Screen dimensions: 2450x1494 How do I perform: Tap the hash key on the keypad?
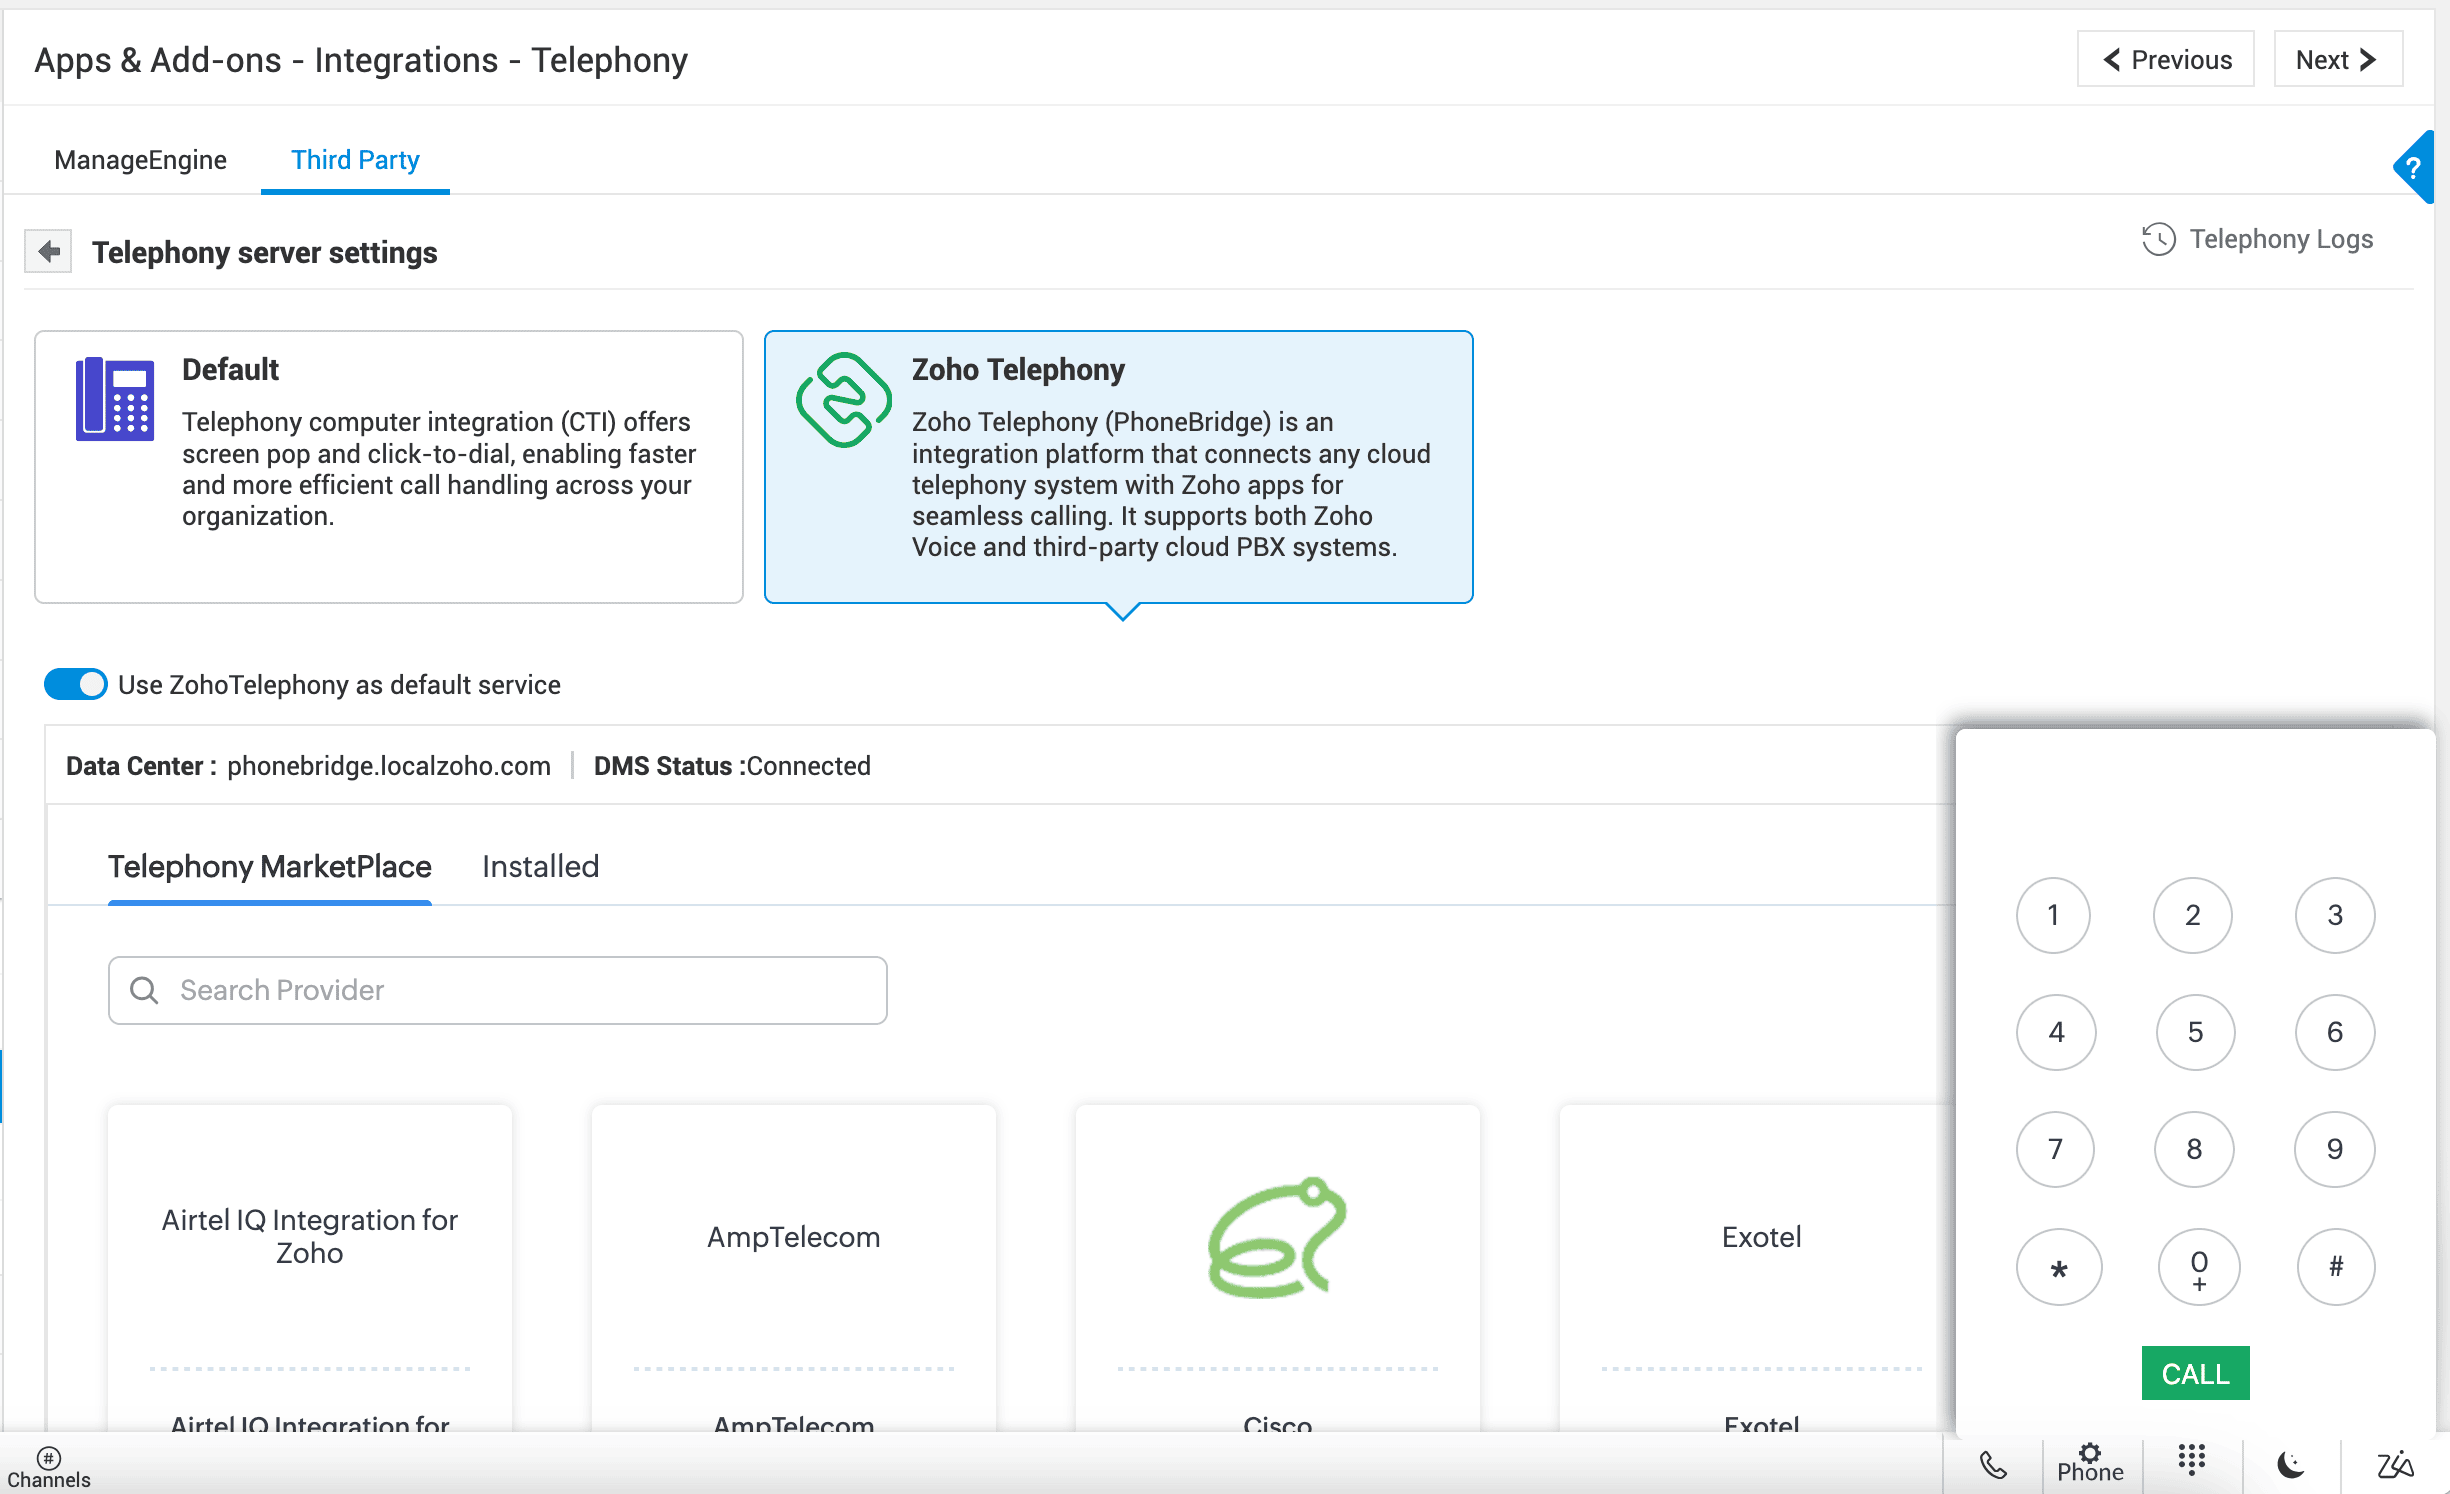point(2336,1267)
